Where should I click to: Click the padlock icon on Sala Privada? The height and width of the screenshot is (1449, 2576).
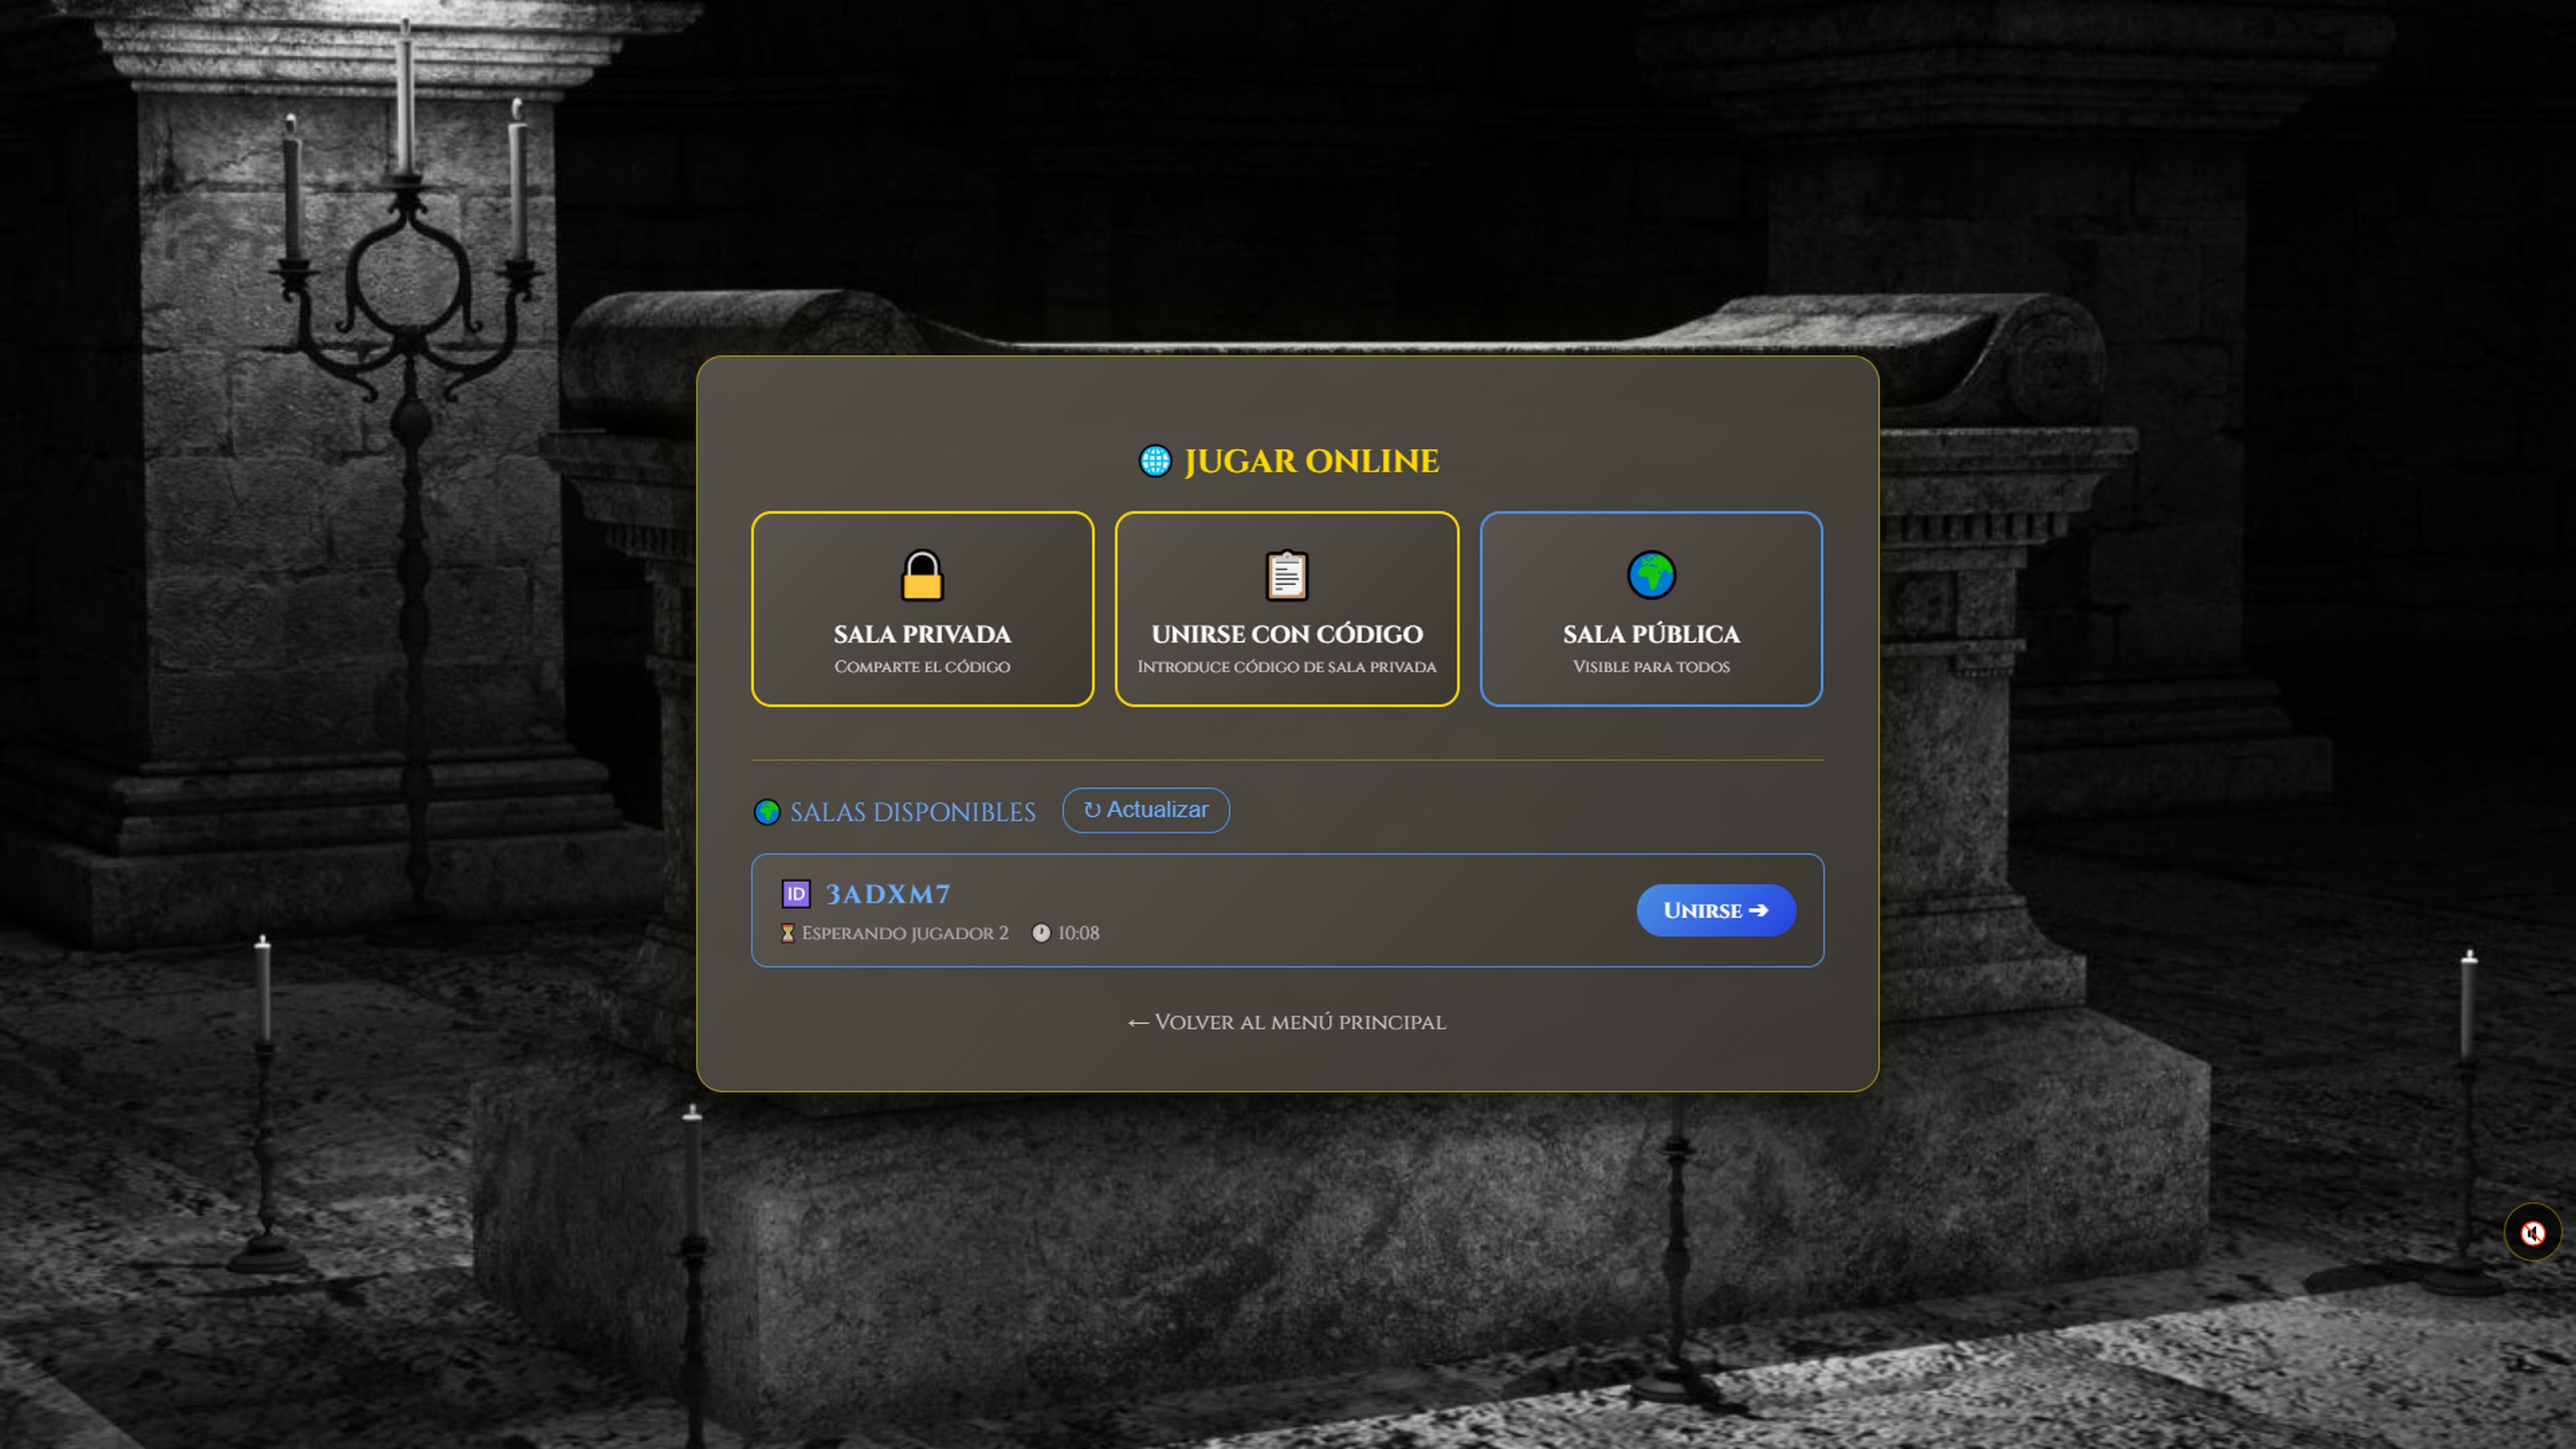coord(922,575)
